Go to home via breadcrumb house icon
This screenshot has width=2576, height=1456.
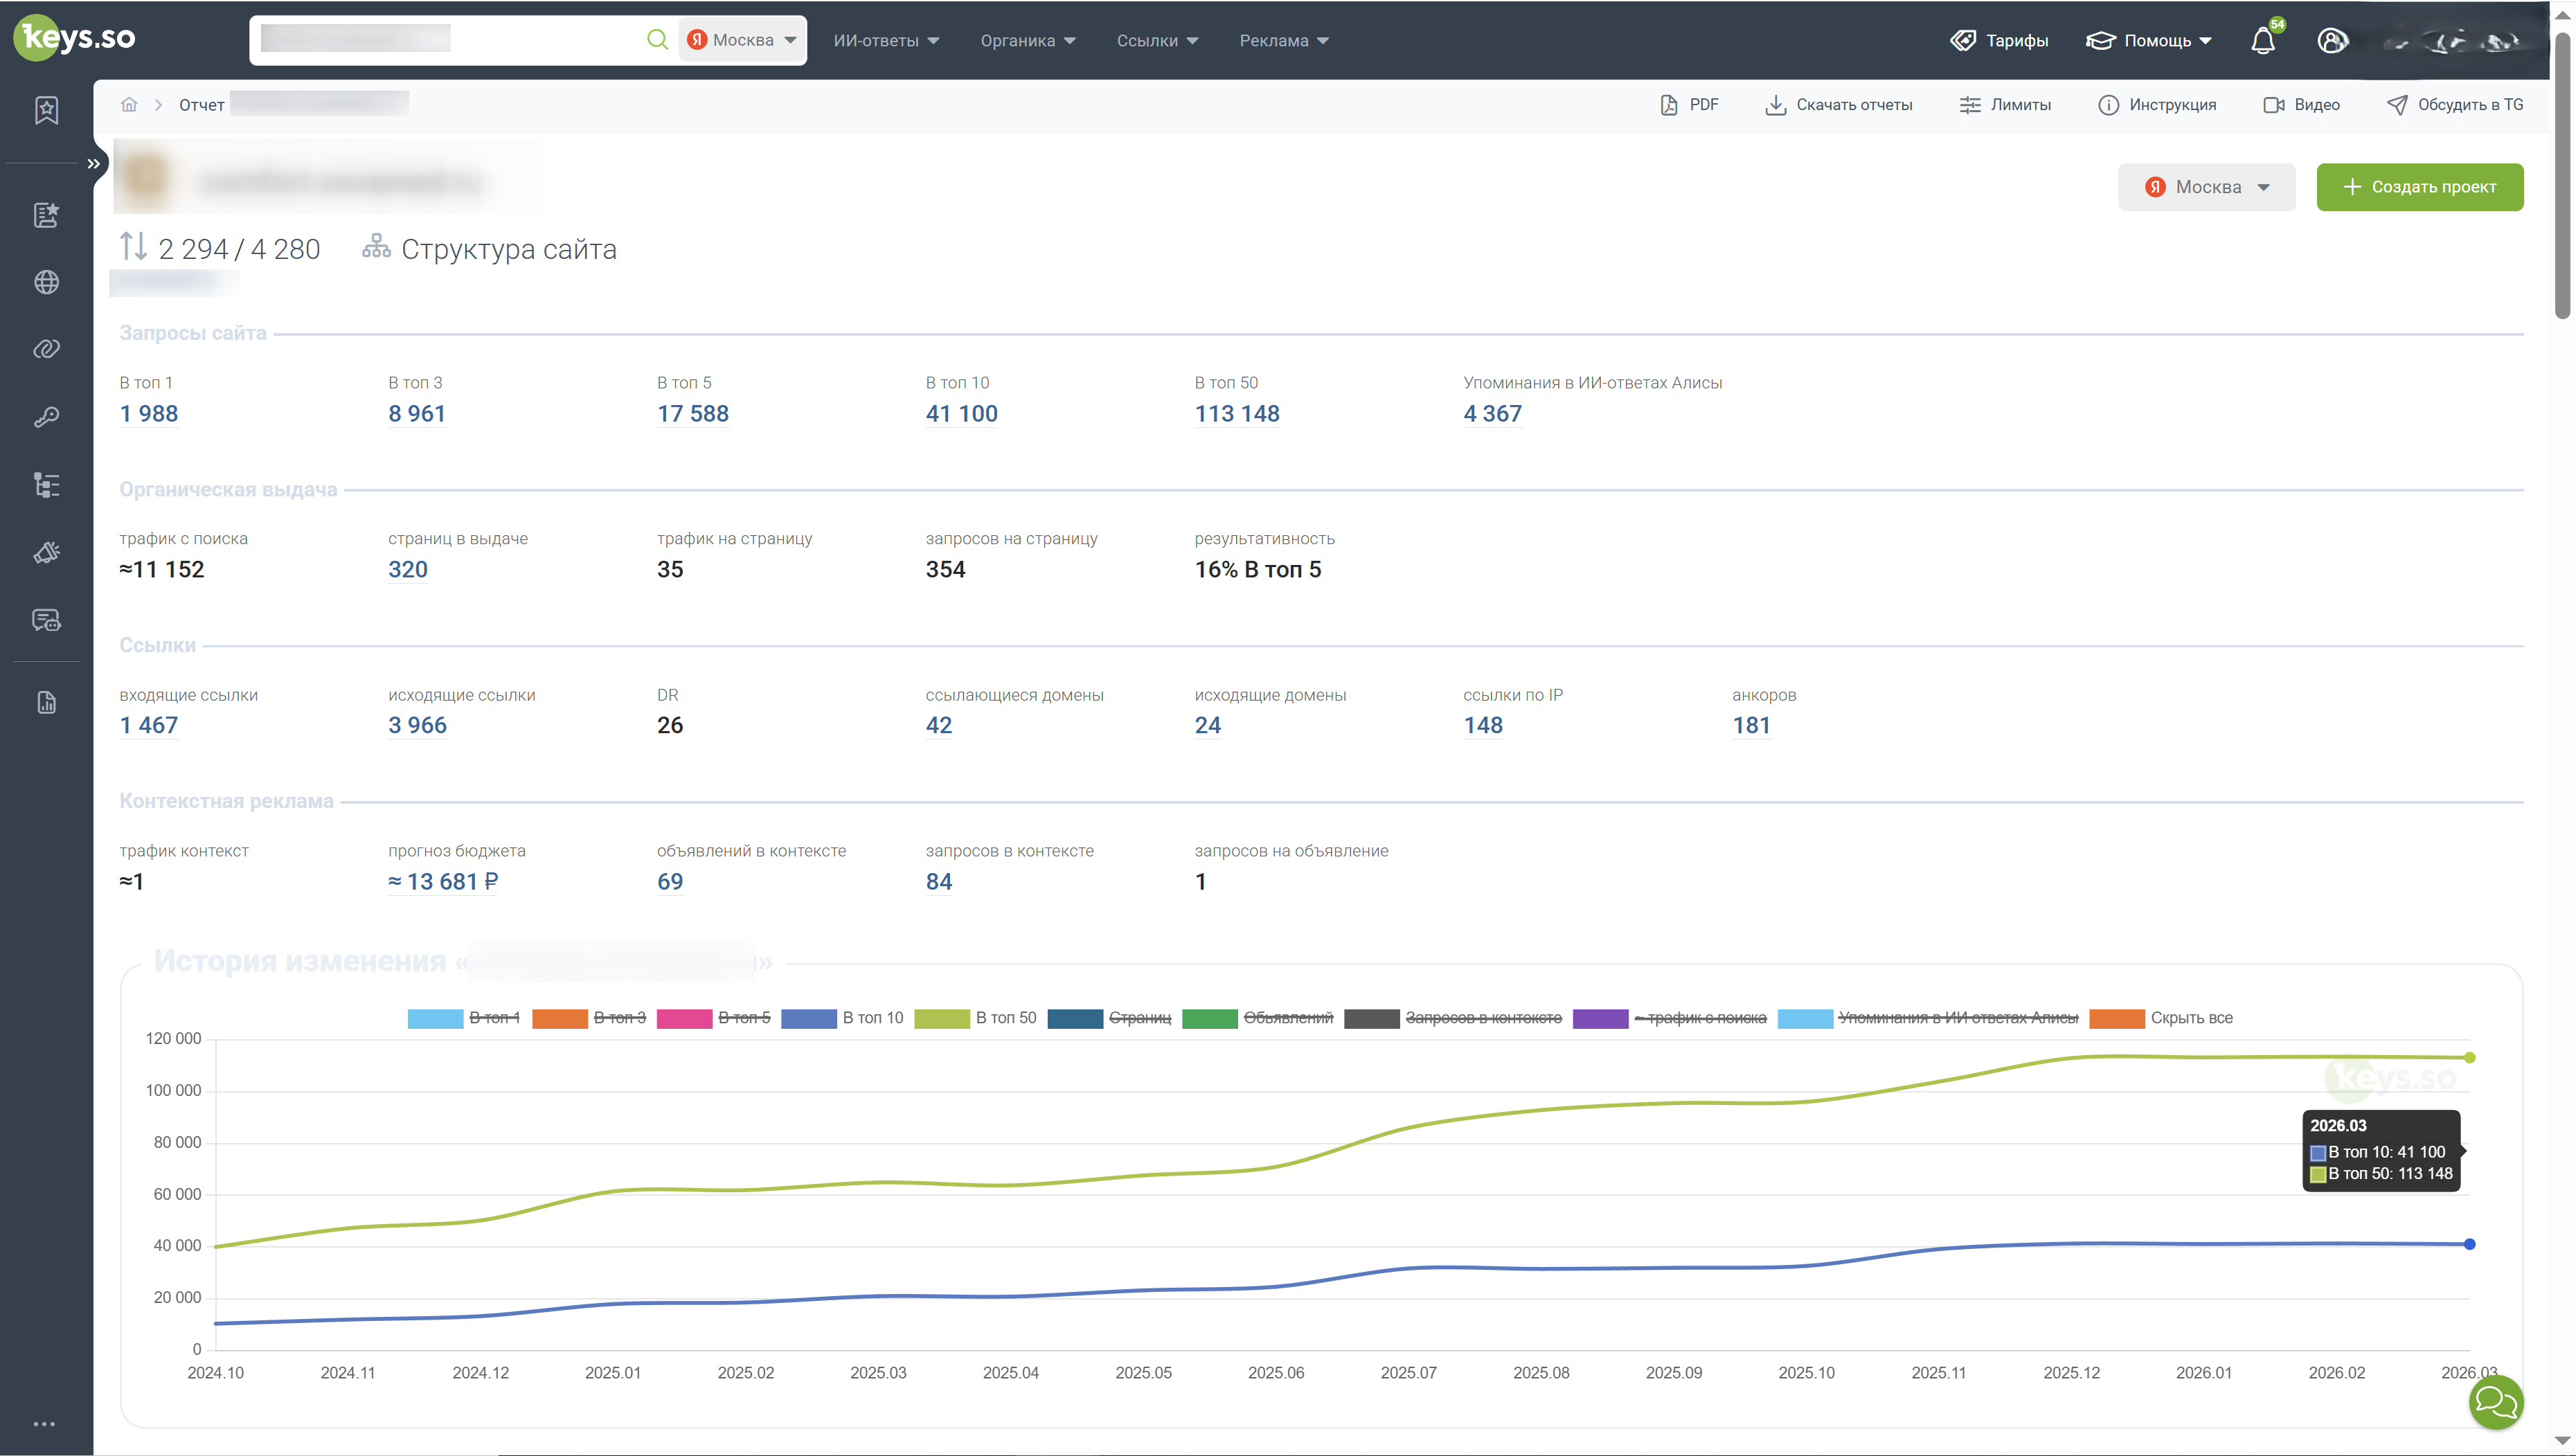coord(129,105)
